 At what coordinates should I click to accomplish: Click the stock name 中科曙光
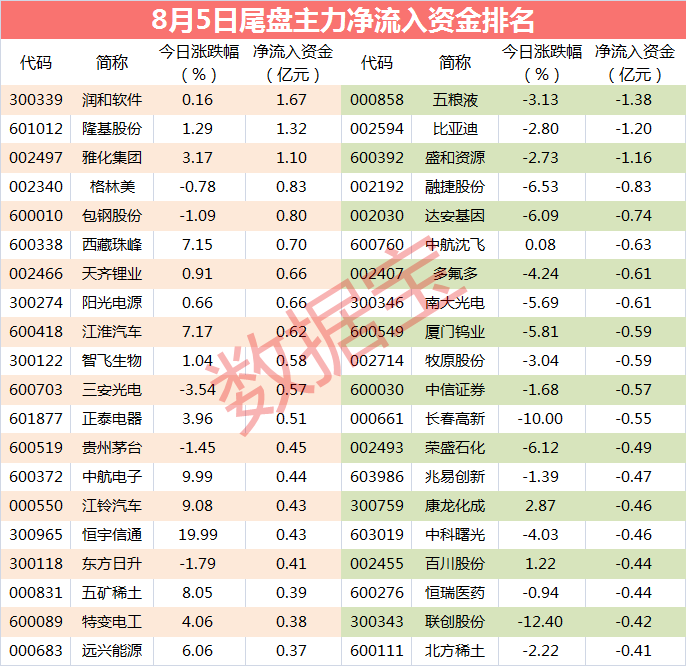point(455,535)
